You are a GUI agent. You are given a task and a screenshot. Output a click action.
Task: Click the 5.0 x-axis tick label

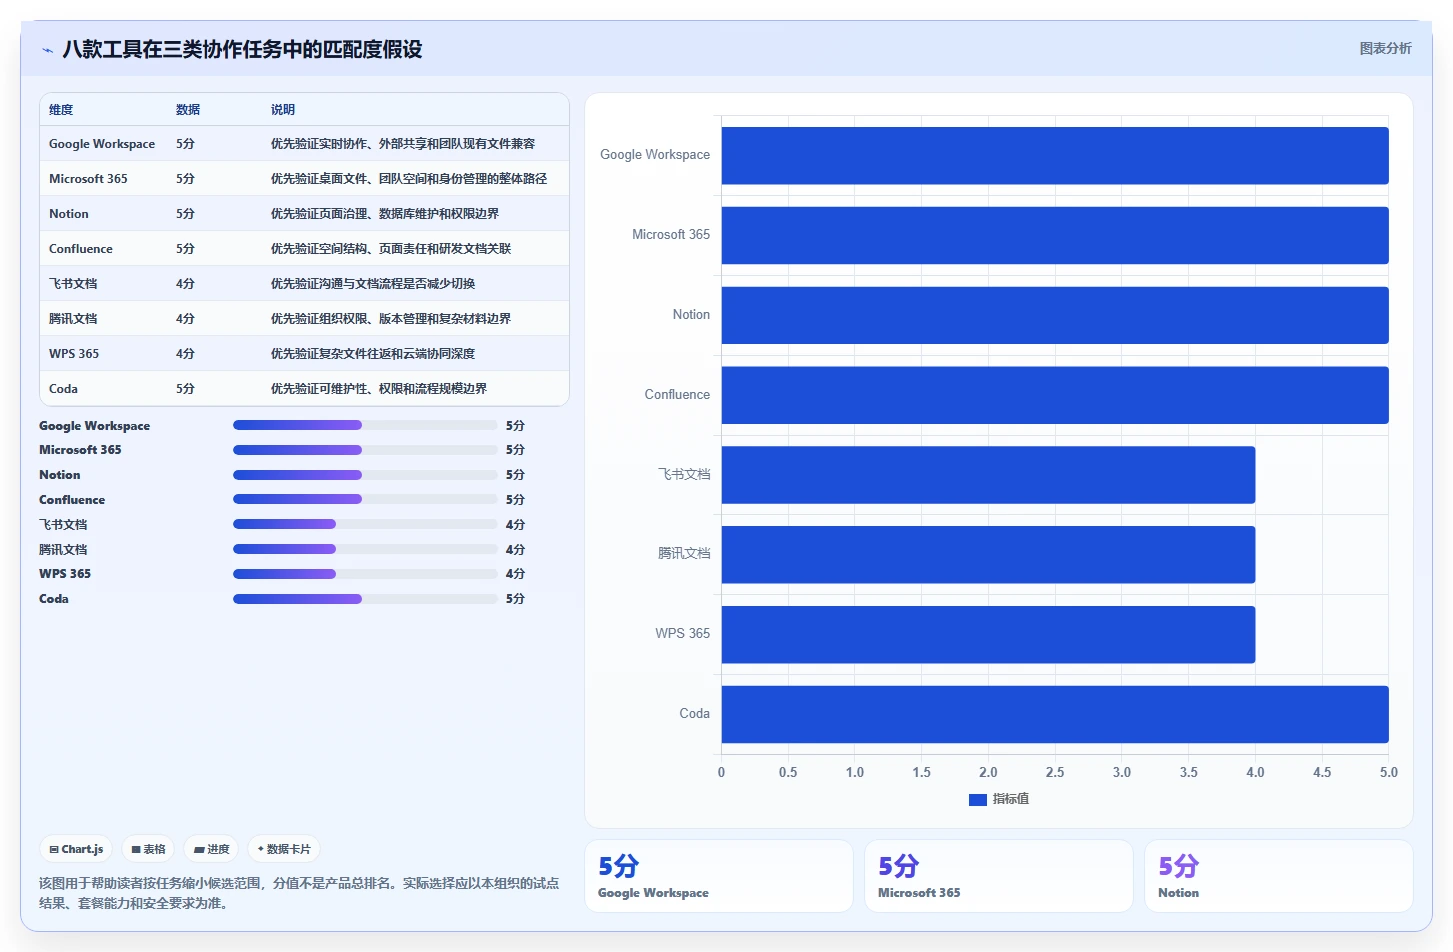[1389, 772]
